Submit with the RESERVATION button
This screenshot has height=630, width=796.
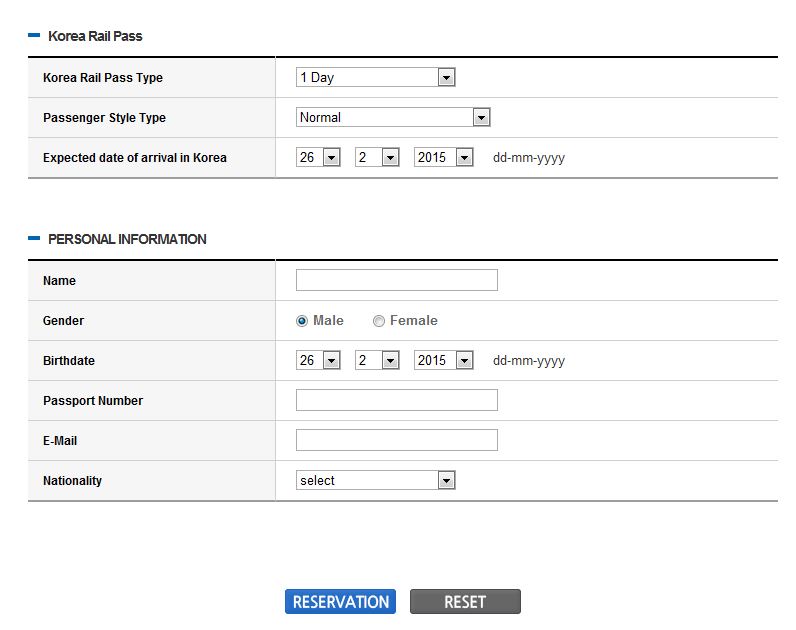tap(340, 602)
